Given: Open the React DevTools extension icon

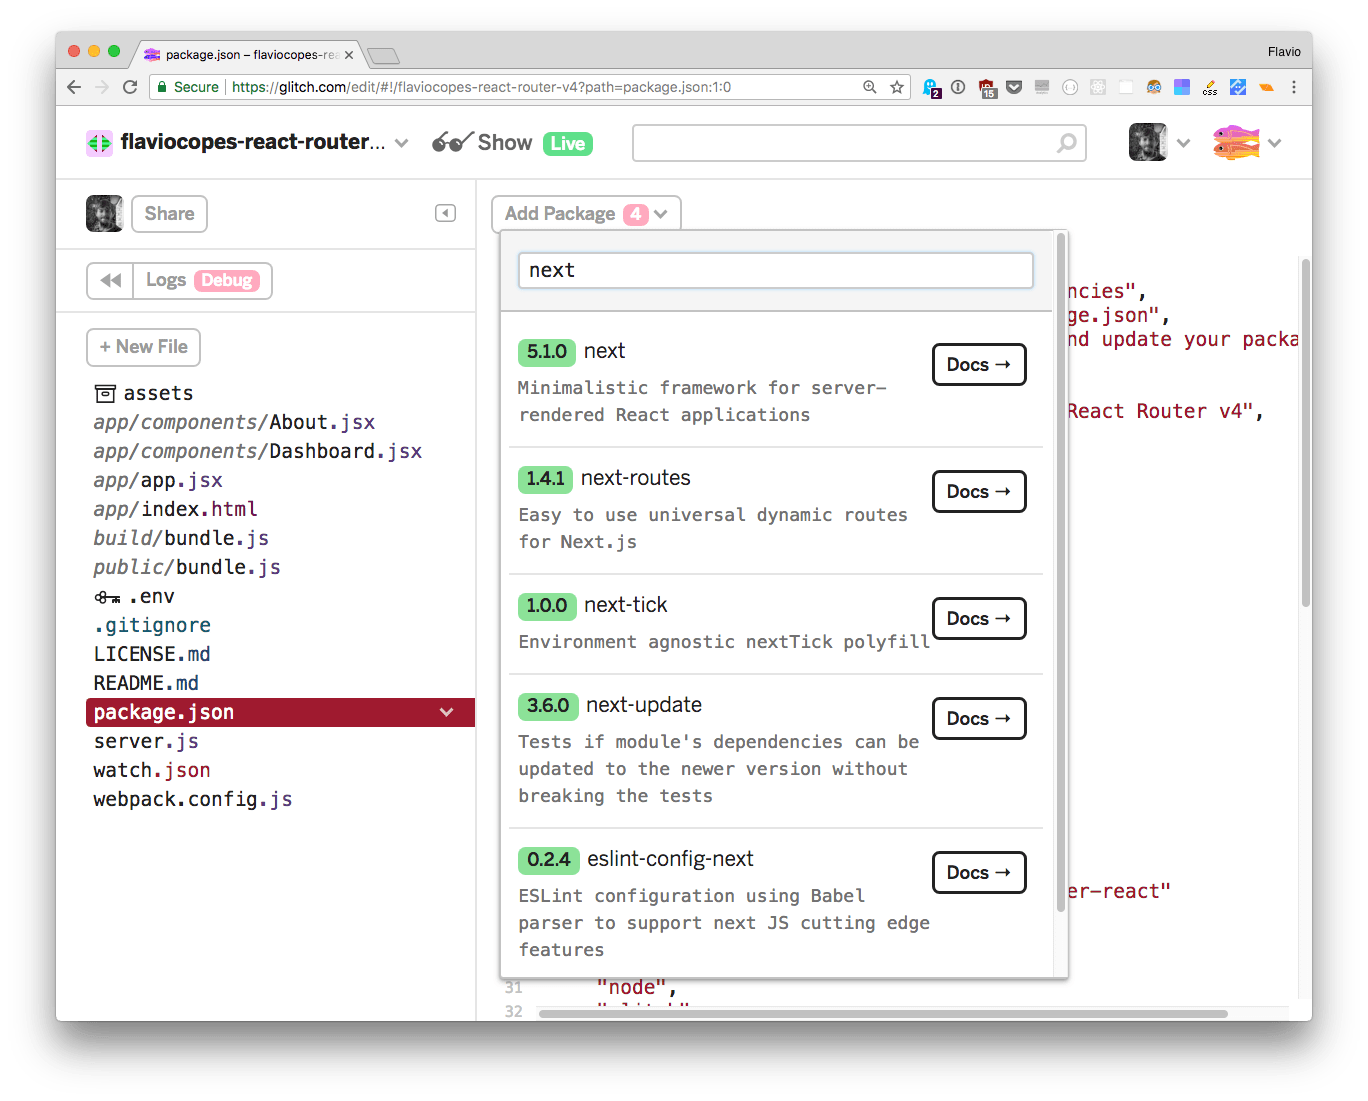Looking at the screenshot, I should (x=1098, y=88).
